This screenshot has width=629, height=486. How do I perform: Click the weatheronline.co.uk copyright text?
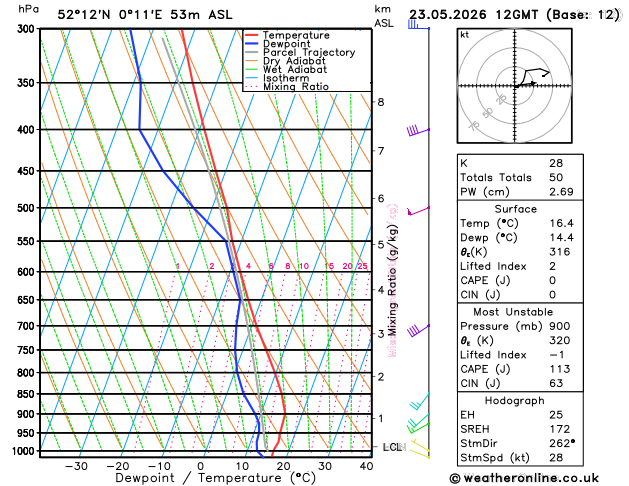[x=524, y=478]
